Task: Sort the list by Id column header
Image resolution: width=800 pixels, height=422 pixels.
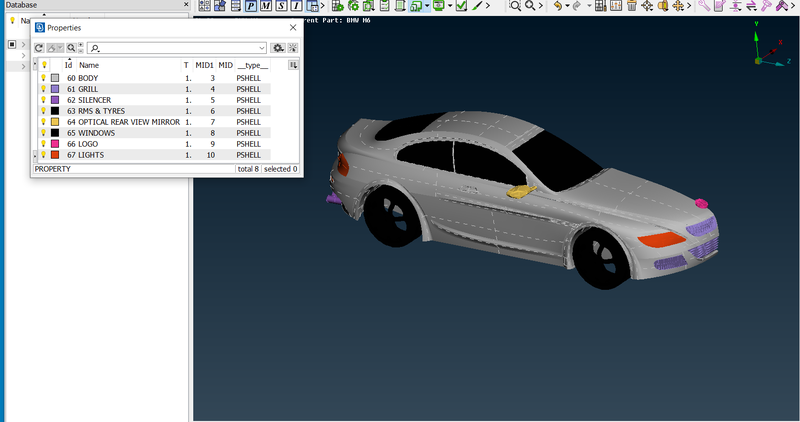Action: point(68,65)
